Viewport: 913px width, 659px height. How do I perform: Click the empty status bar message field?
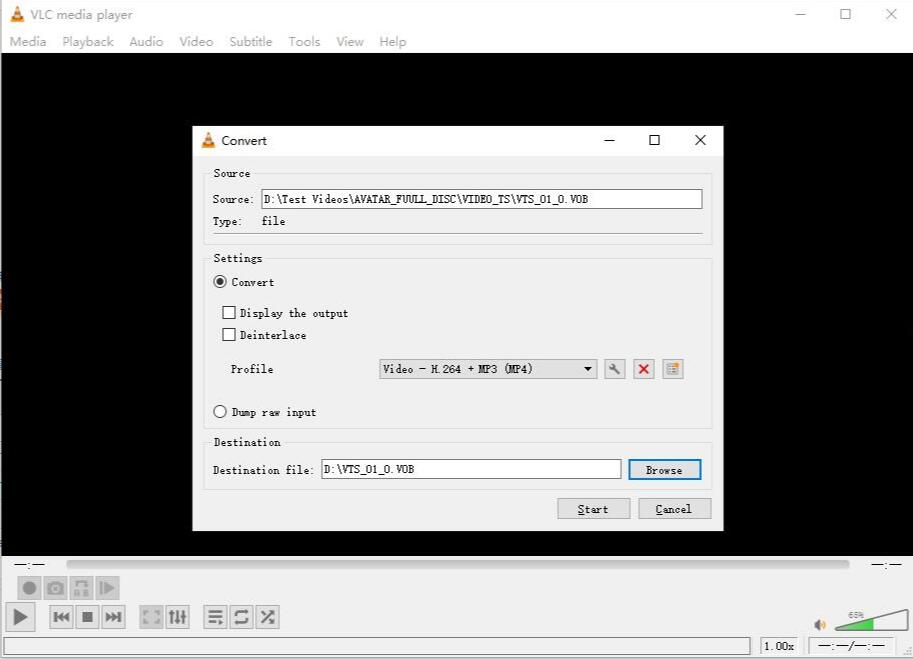377,646
